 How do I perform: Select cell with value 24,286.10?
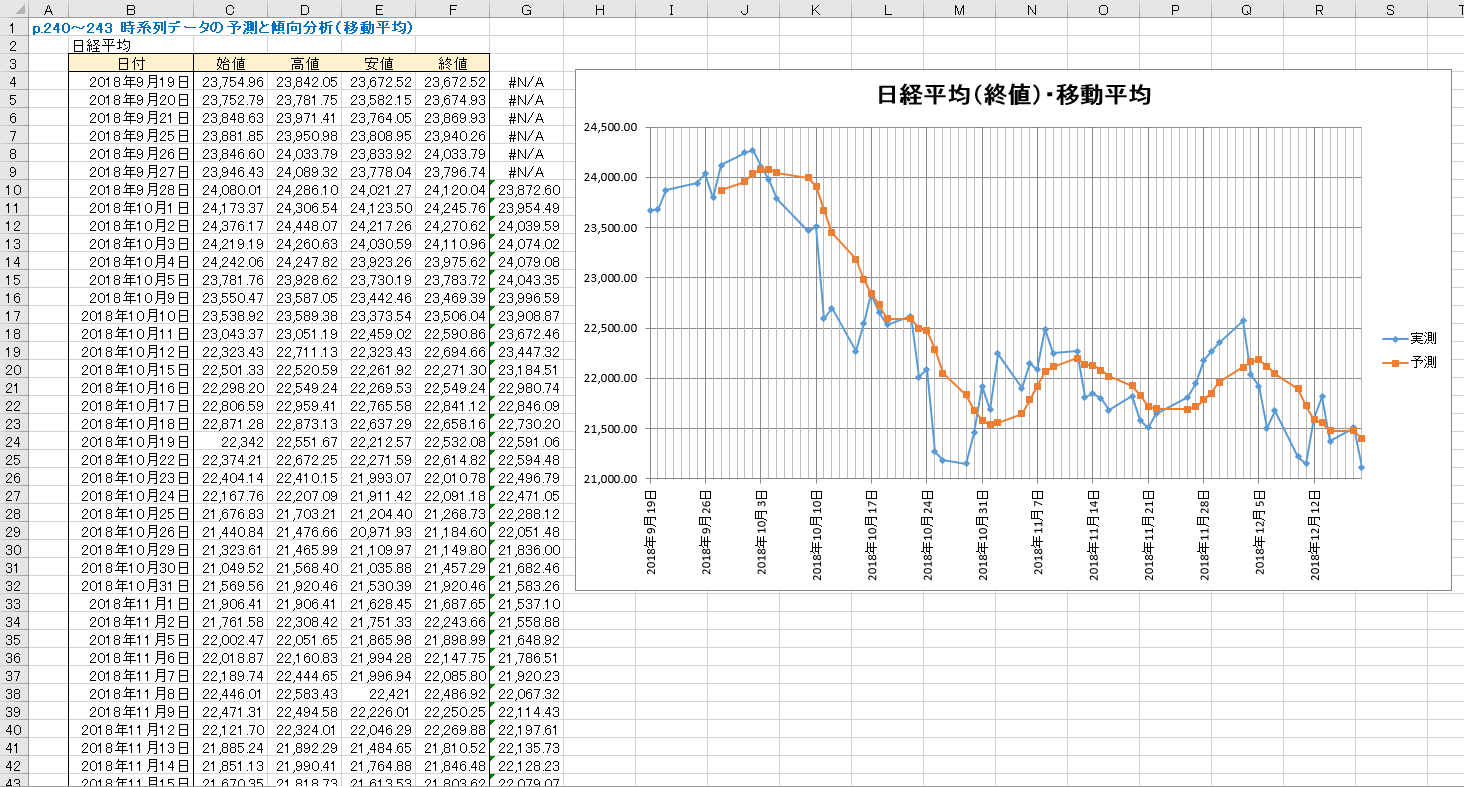(304, 189)
